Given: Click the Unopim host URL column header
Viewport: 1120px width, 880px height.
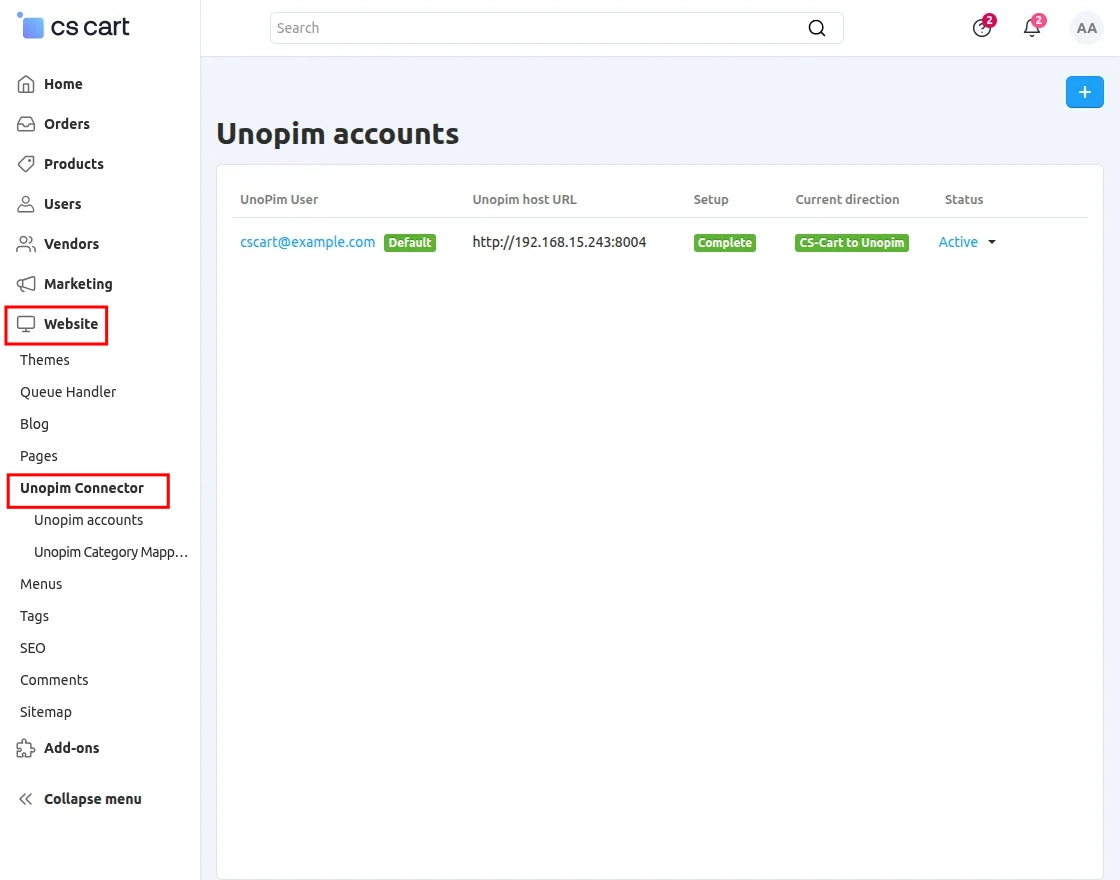Looking at the screenshot, I should 524,200.
